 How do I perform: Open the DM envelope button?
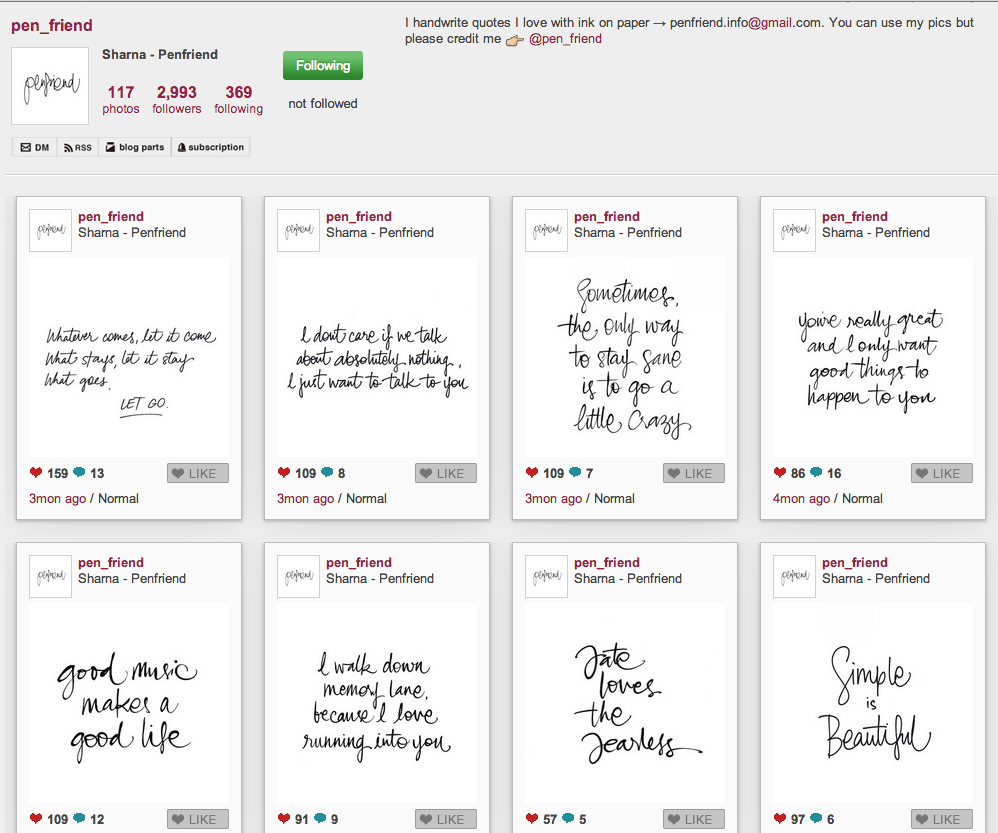pos(34,147)
